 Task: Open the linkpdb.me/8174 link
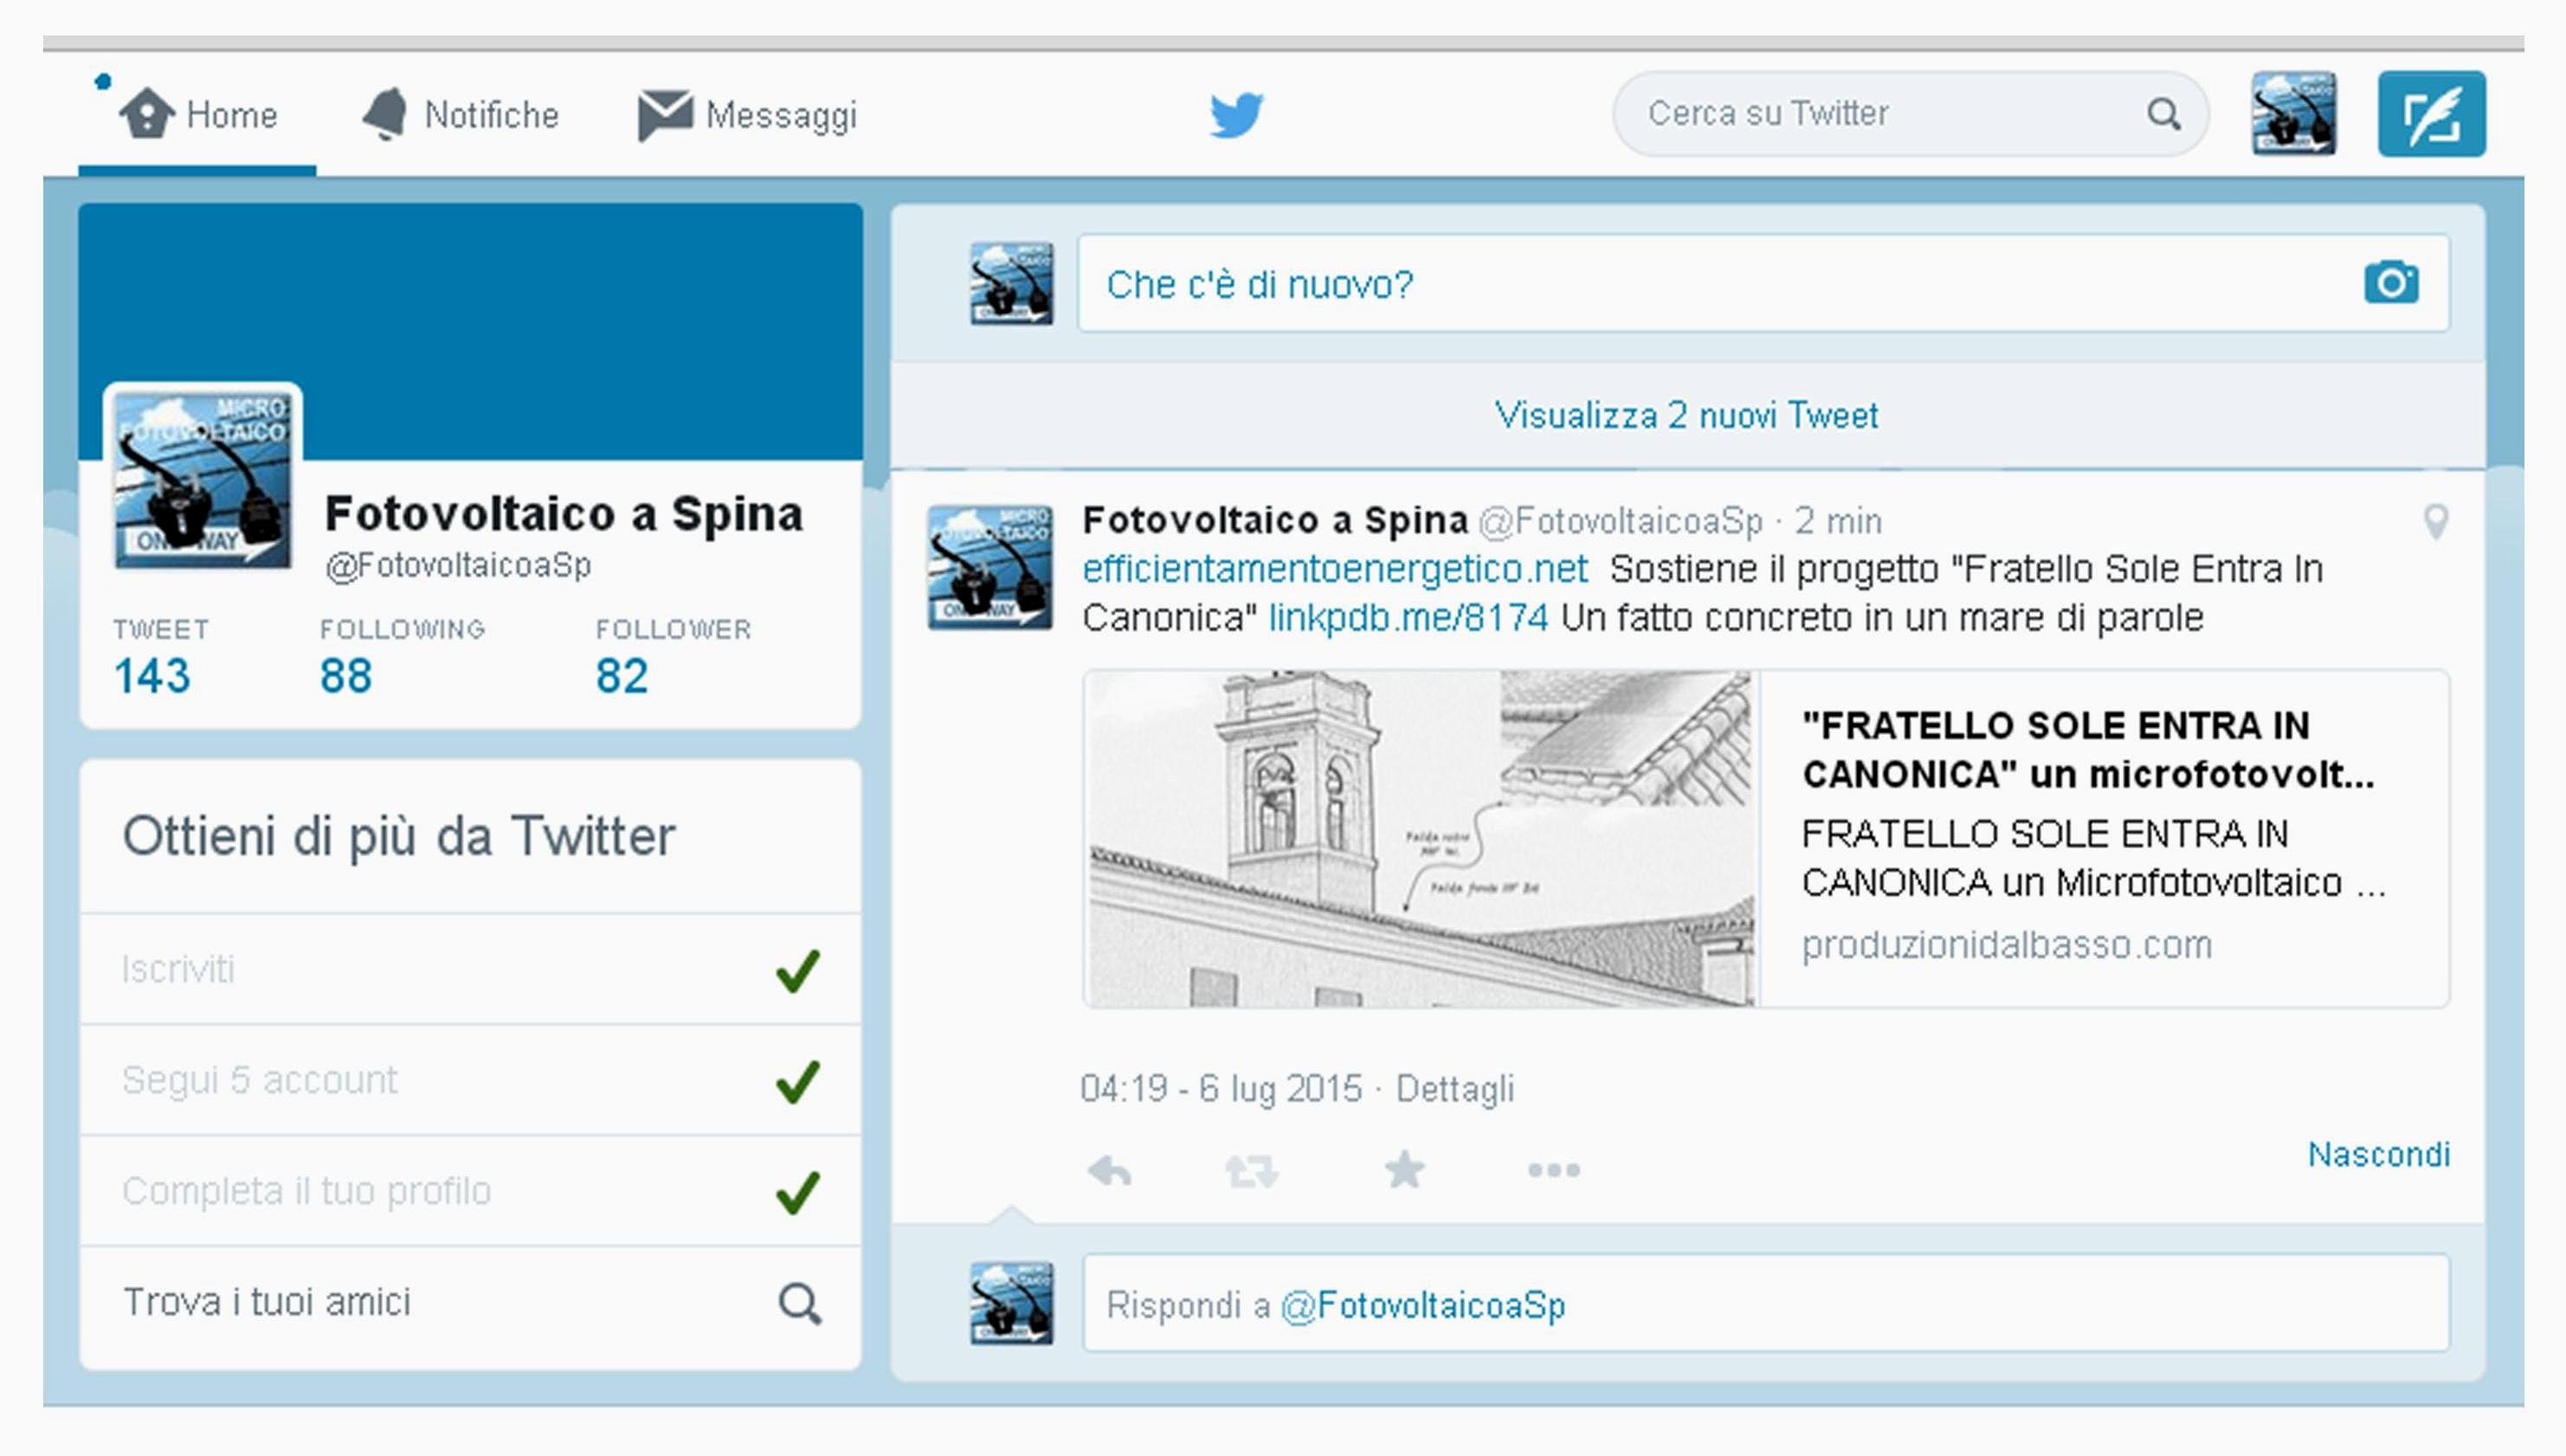(1408, 618)
